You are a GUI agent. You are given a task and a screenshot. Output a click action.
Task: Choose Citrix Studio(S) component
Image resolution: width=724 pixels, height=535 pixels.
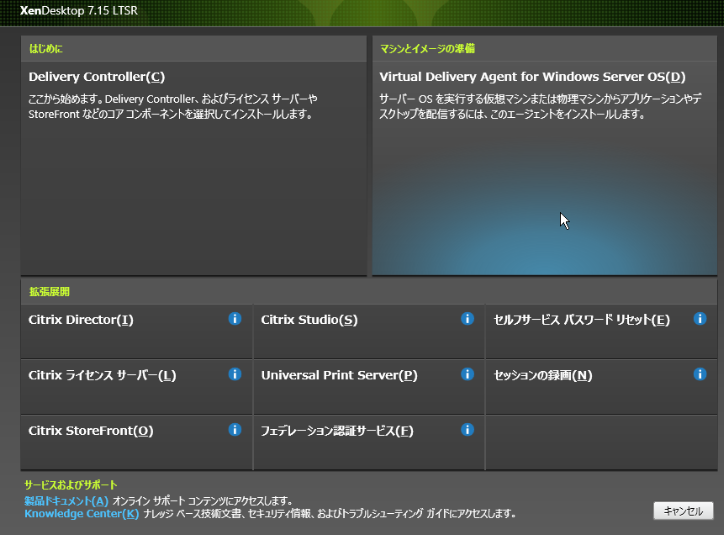tap(369, 331)
